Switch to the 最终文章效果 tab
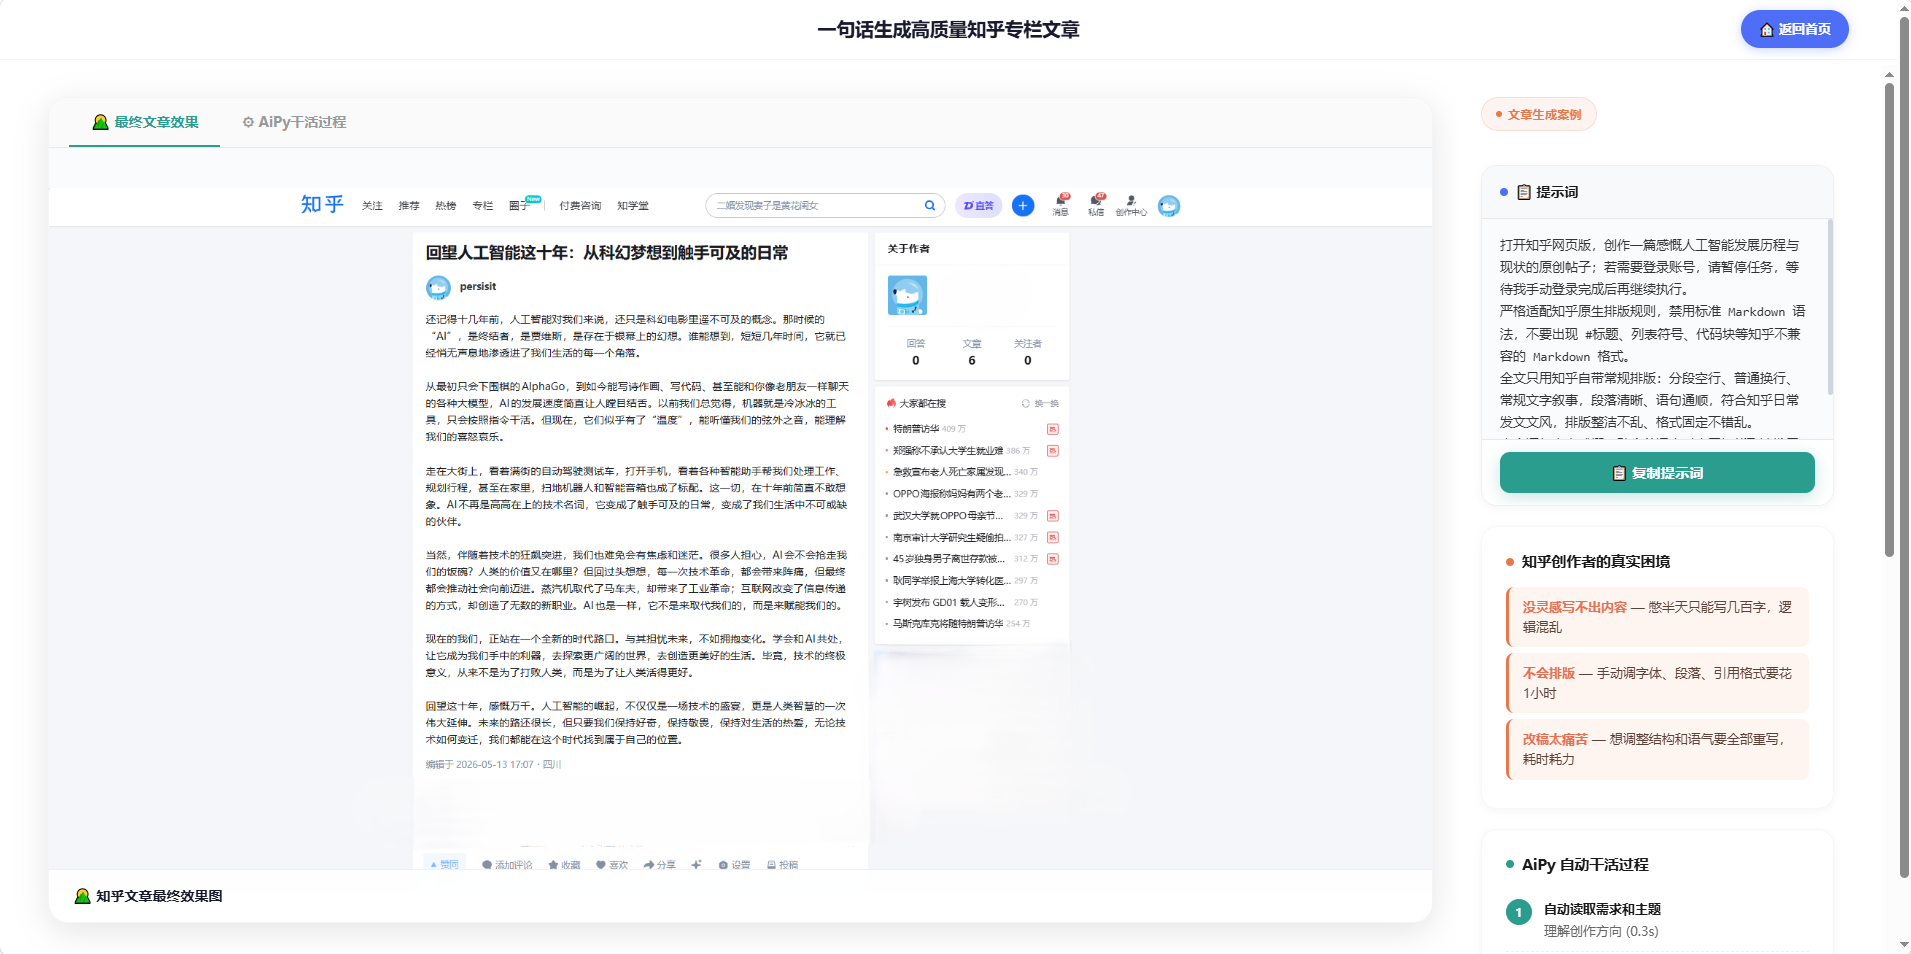The image size is (1911, 954). coord(145,122)
